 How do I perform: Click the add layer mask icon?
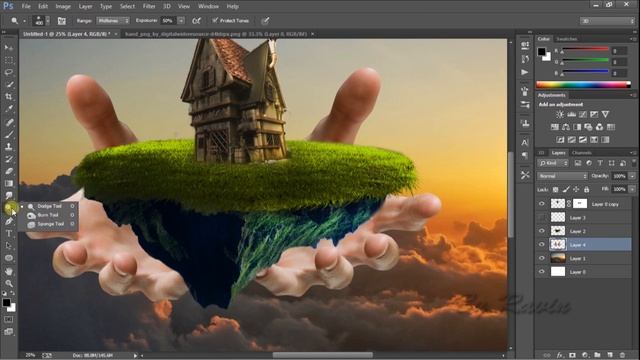(572, 355)
